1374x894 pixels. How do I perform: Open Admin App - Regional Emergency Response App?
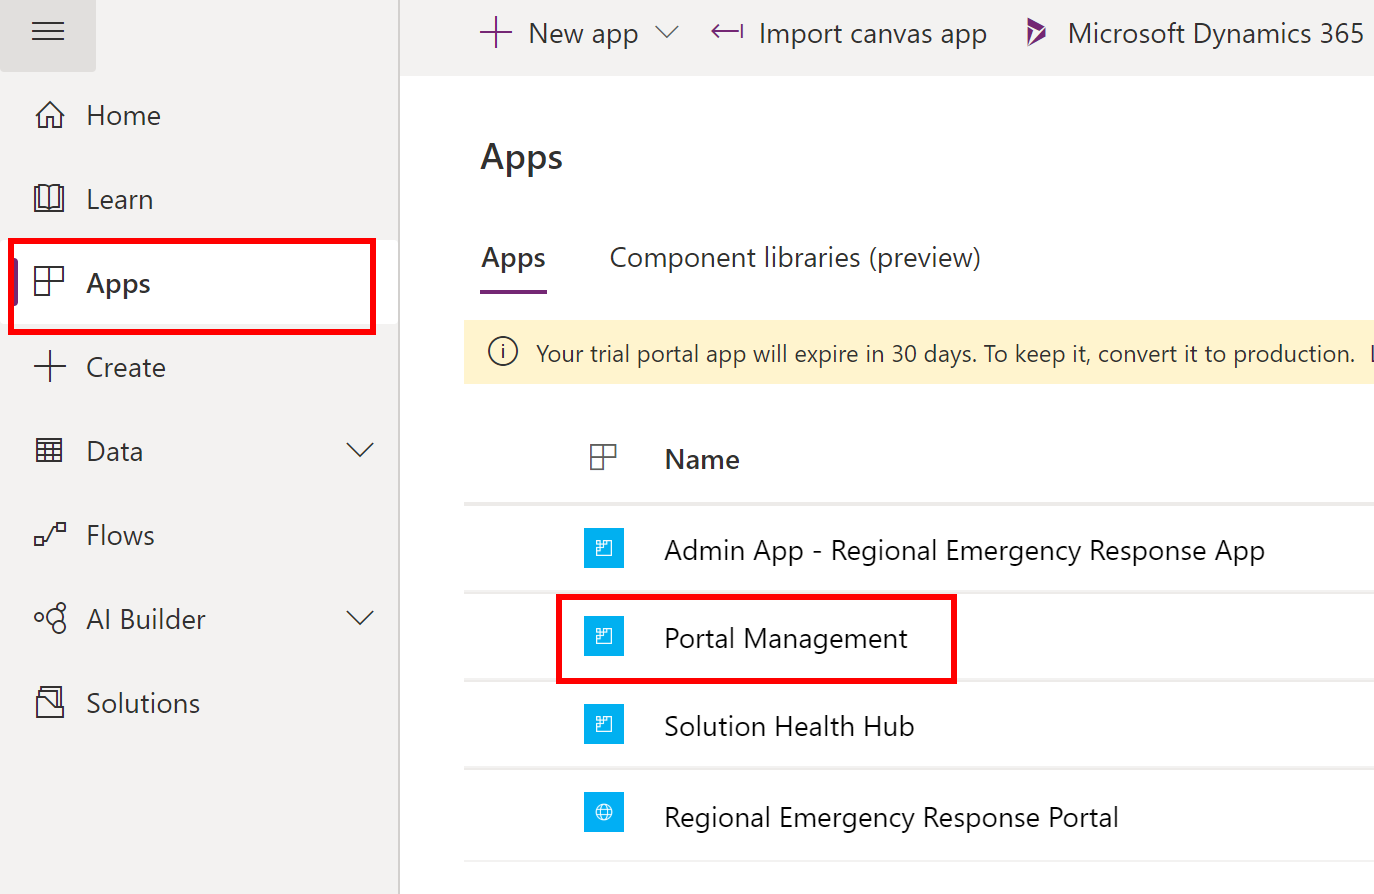point(964,550)
